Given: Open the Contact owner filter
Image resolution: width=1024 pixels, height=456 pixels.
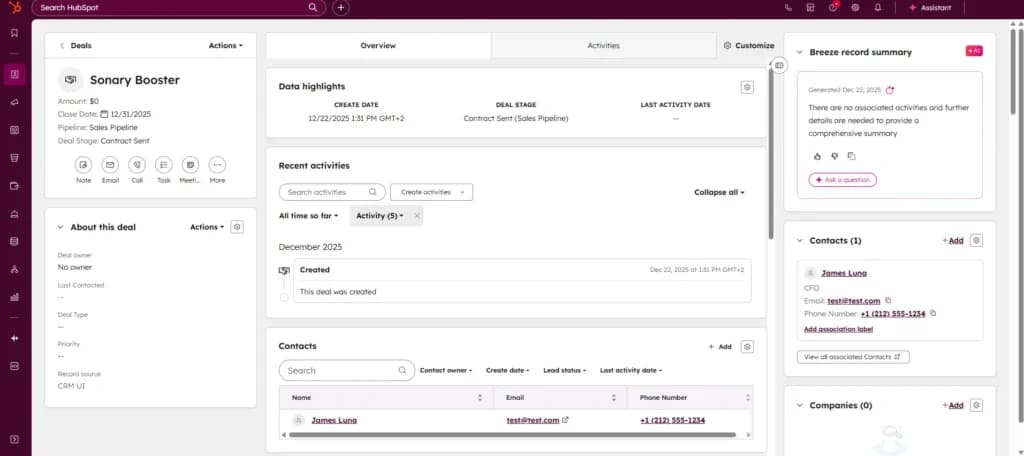Looking at the screenshot, I should tap(445, 370).
